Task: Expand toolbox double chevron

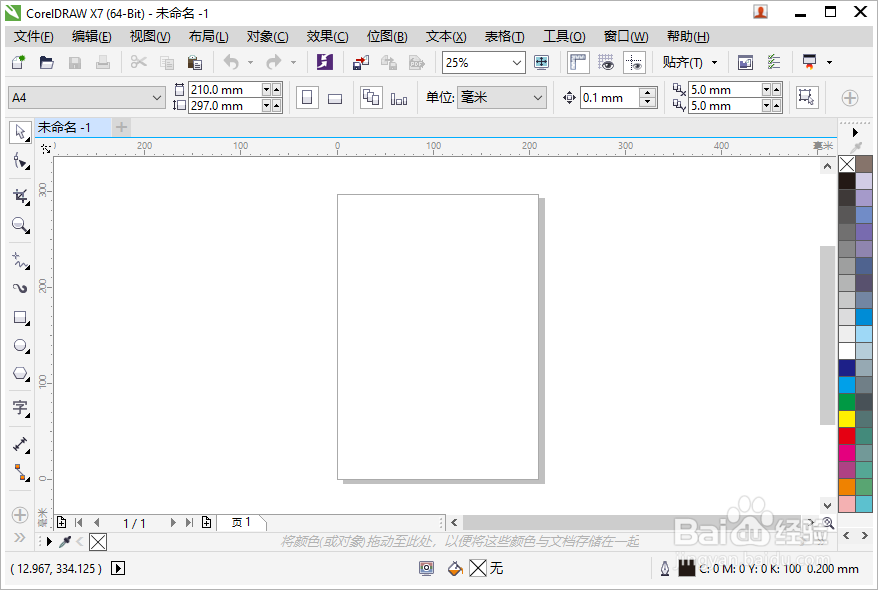Action: [20, 538]
